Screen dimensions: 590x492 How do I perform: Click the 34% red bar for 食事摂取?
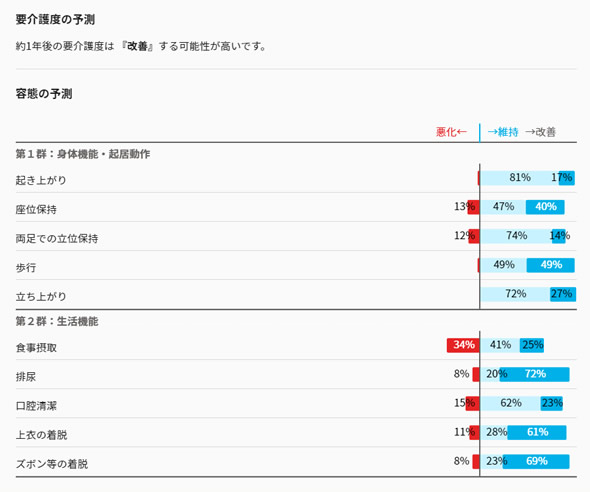[463, 345]
